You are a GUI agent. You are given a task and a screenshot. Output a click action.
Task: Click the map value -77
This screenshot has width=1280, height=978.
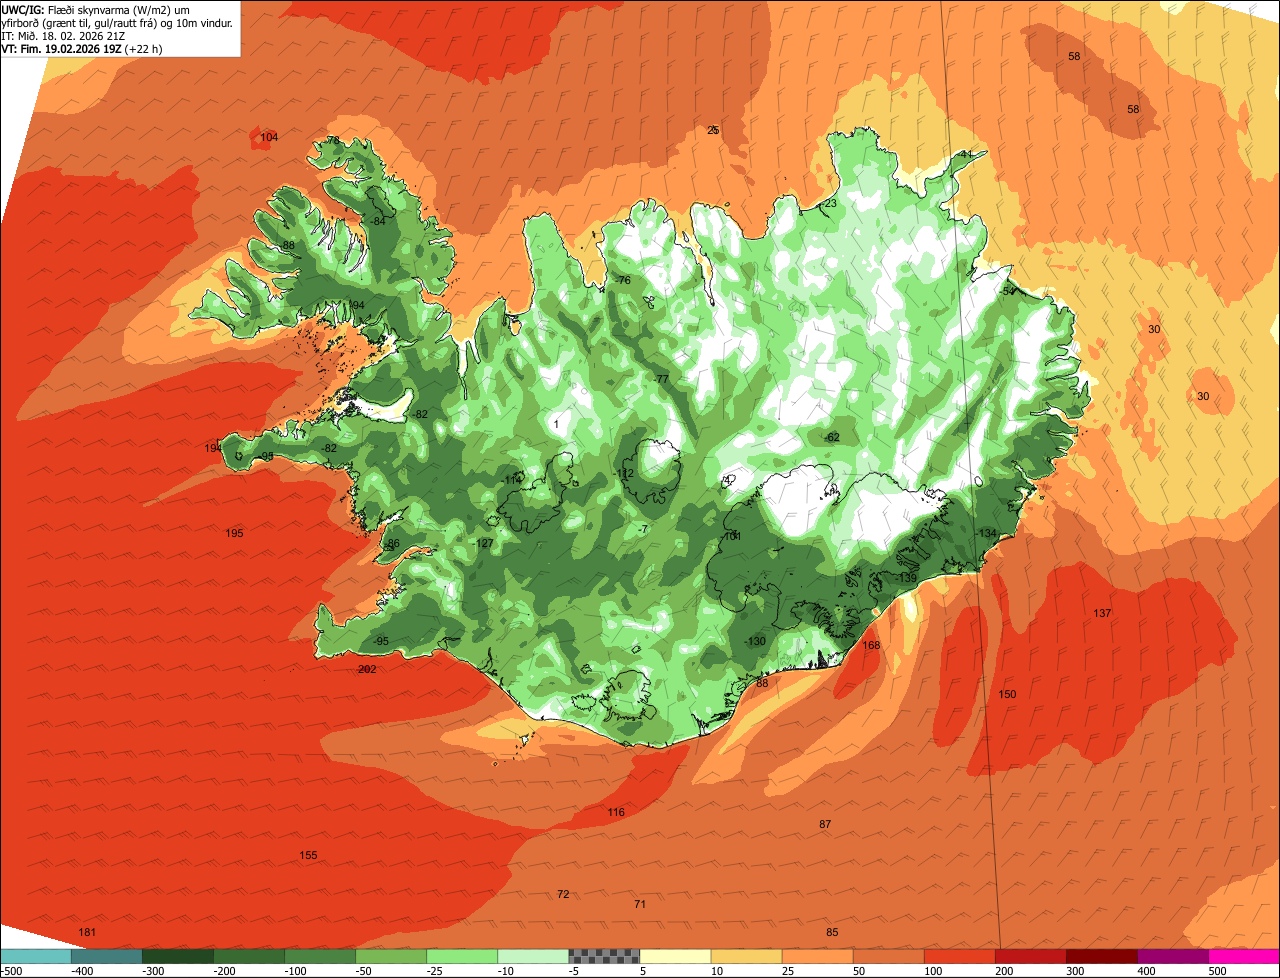(x=660, y=379)
